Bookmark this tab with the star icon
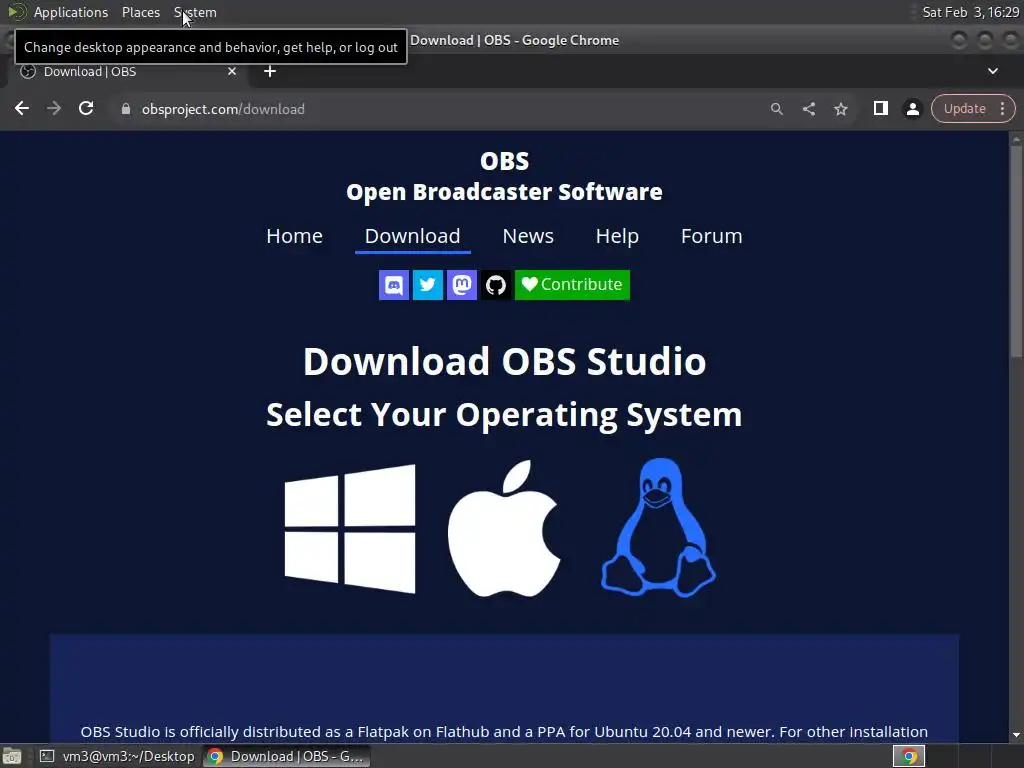This screenshot has height=768, width=1024. pos(840,109)
